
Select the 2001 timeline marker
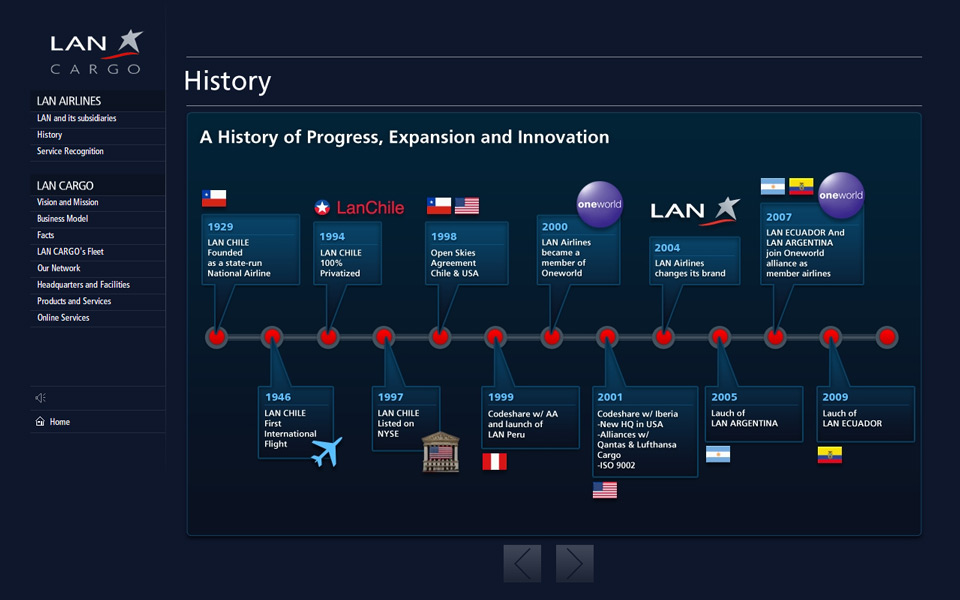coord(607,337)
